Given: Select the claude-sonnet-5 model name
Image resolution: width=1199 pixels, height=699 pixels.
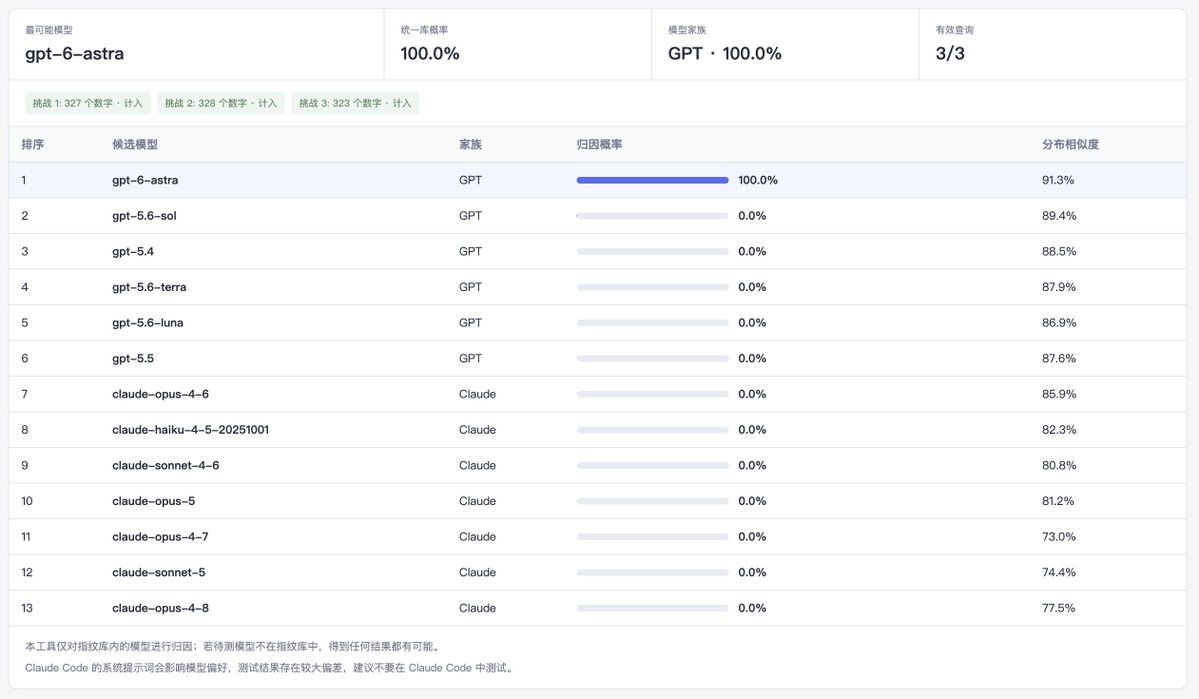Looking at the screenshot, I should [x=159, y=572].
